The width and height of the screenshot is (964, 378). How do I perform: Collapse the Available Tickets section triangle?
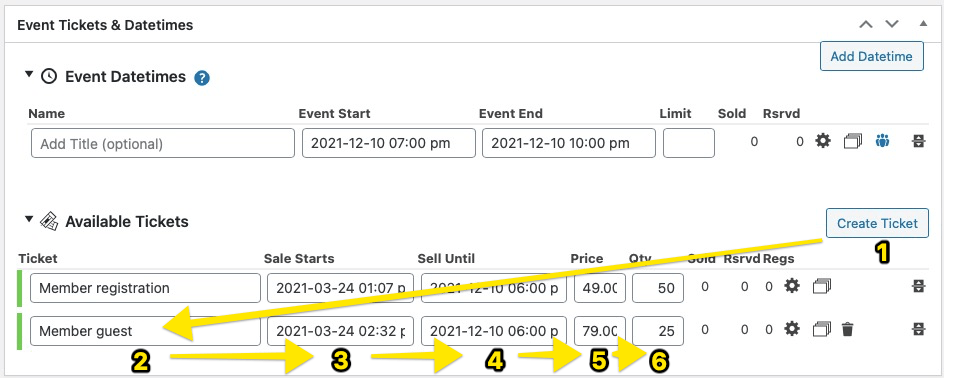(x=28, y=218)
